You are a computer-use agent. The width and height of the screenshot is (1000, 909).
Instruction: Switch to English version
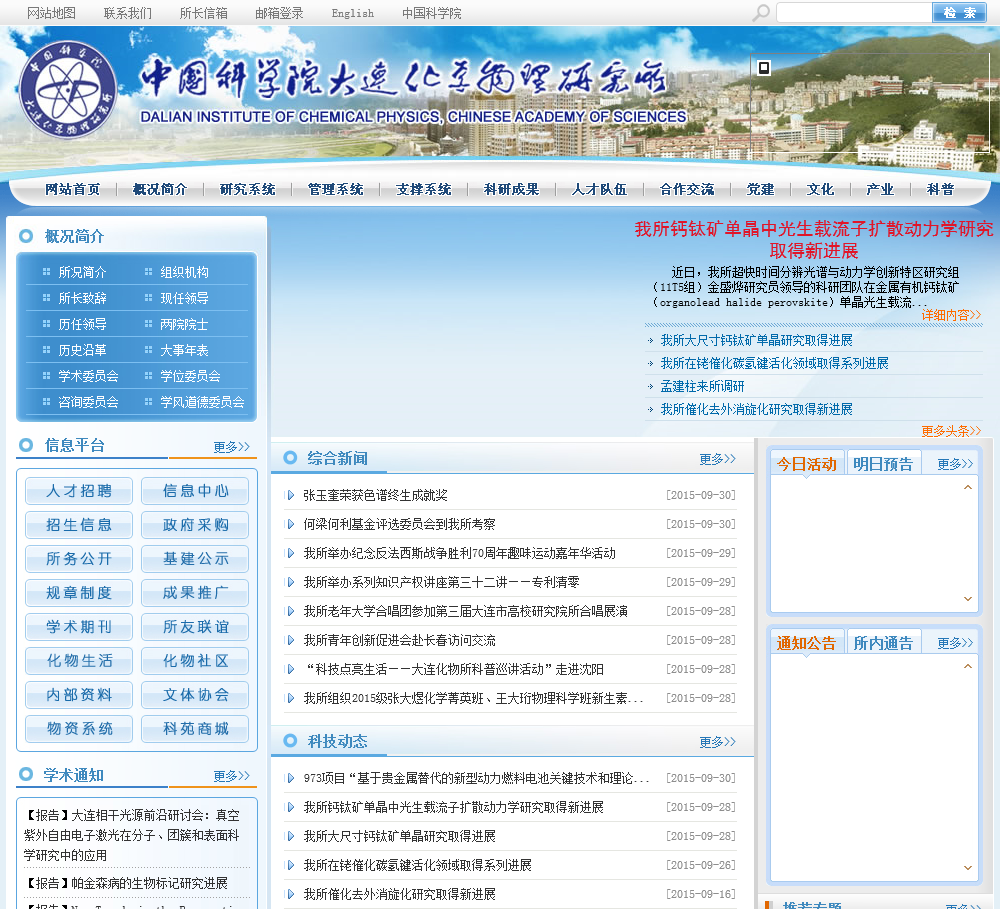pyautogui.click(x=353, y=13)
